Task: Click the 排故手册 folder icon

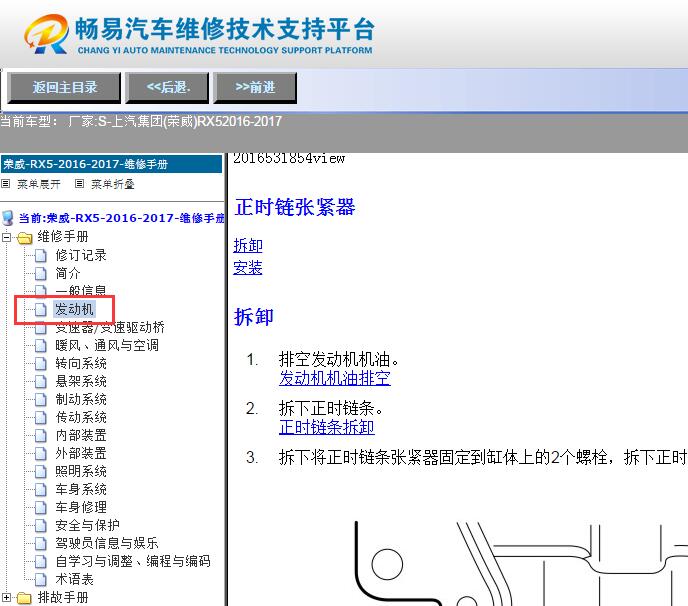Action: [x=25, y=598]
